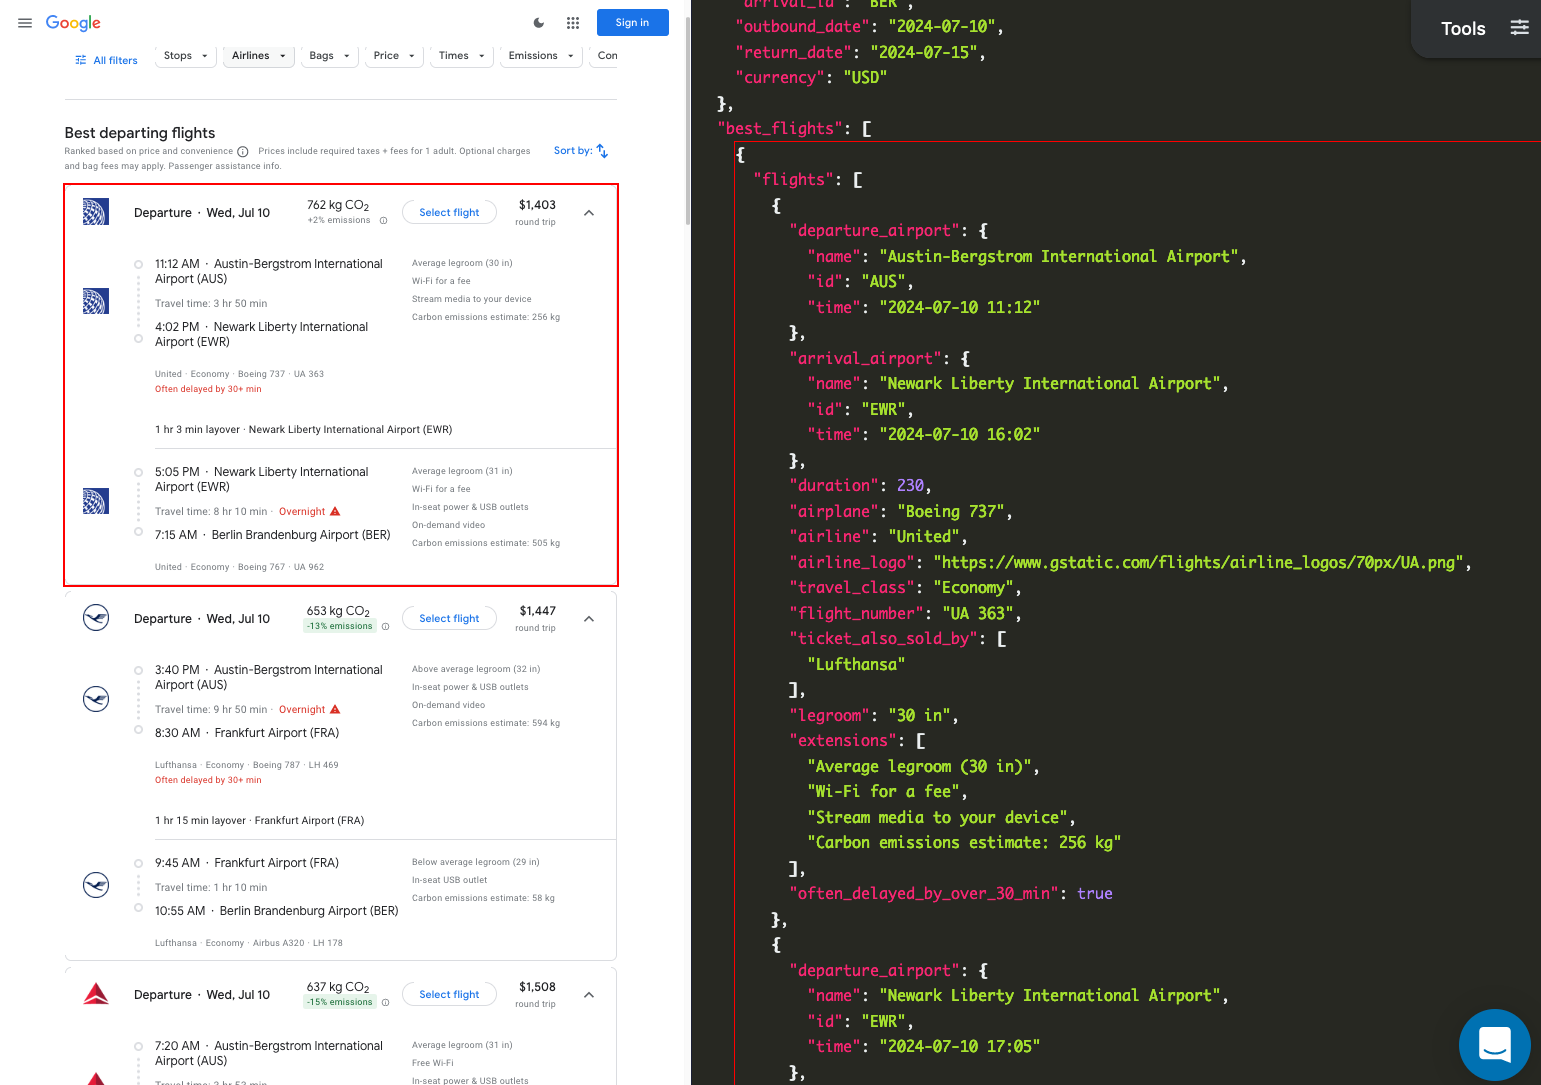Image resolution: width=1541 pixels, height=1085 pixels.
Task: Click the Overnight warning icon on UA 962 leg
Action: pos(335,511)
